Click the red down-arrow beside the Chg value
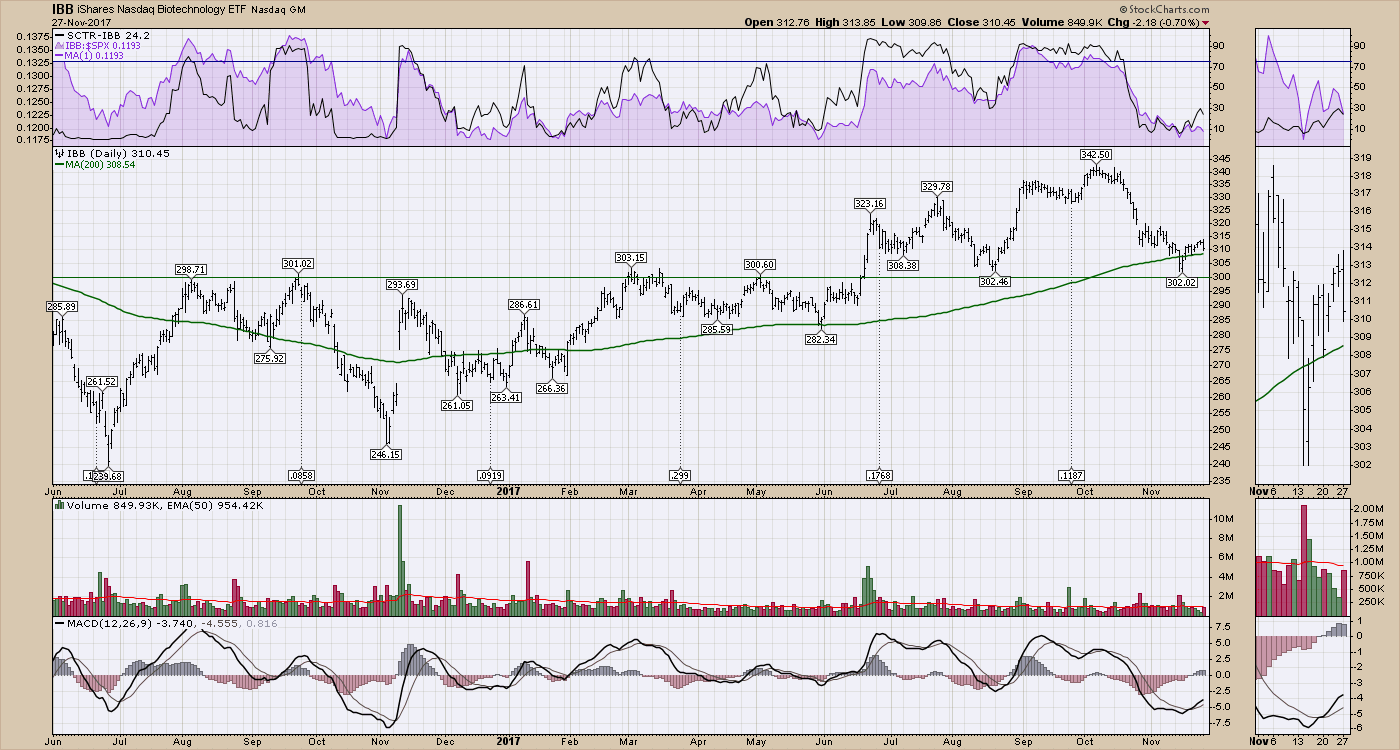 pyautogui.click(x=1203, y=21)
